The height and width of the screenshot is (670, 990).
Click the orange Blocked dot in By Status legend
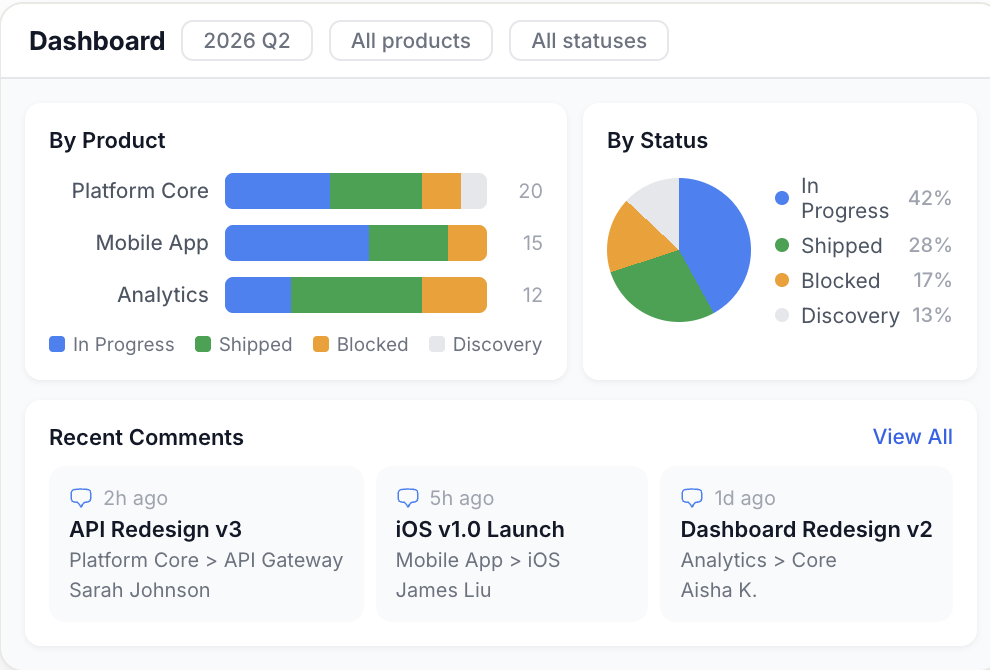pos(780,281)
